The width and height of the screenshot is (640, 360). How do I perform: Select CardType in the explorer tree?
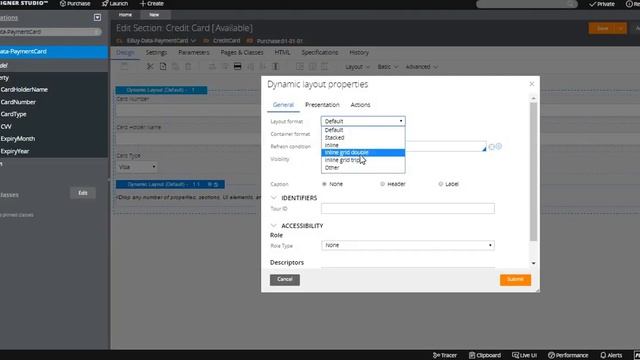click(x=13, y=114)
